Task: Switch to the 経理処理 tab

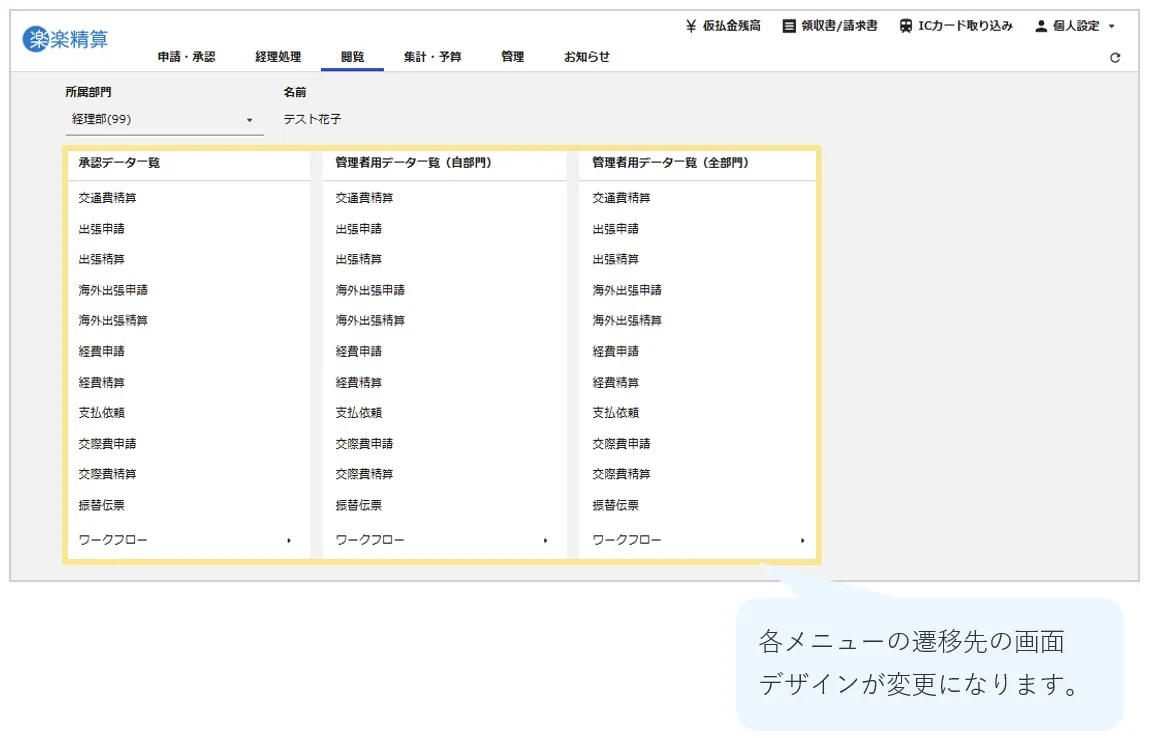Action: [x=278, y=57]
